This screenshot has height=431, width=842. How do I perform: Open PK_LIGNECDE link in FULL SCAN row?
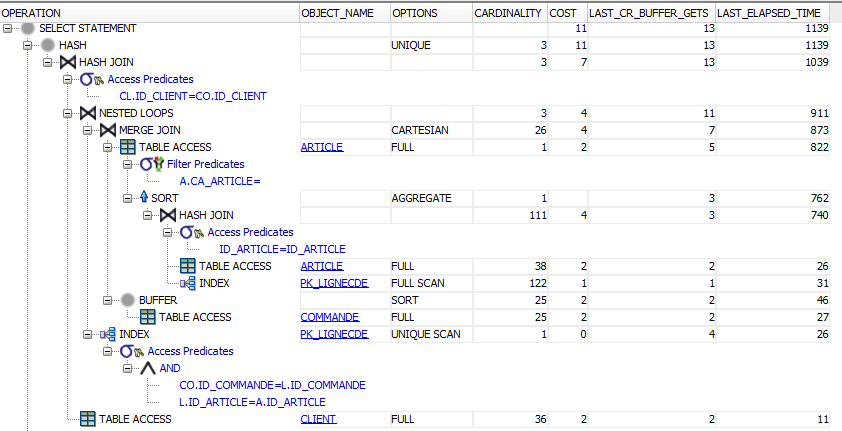click(335, 283)
